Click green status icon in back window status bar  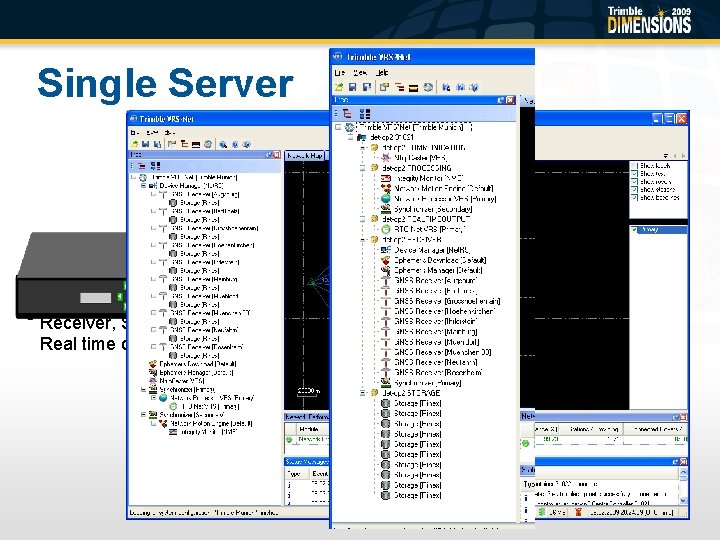542,512
